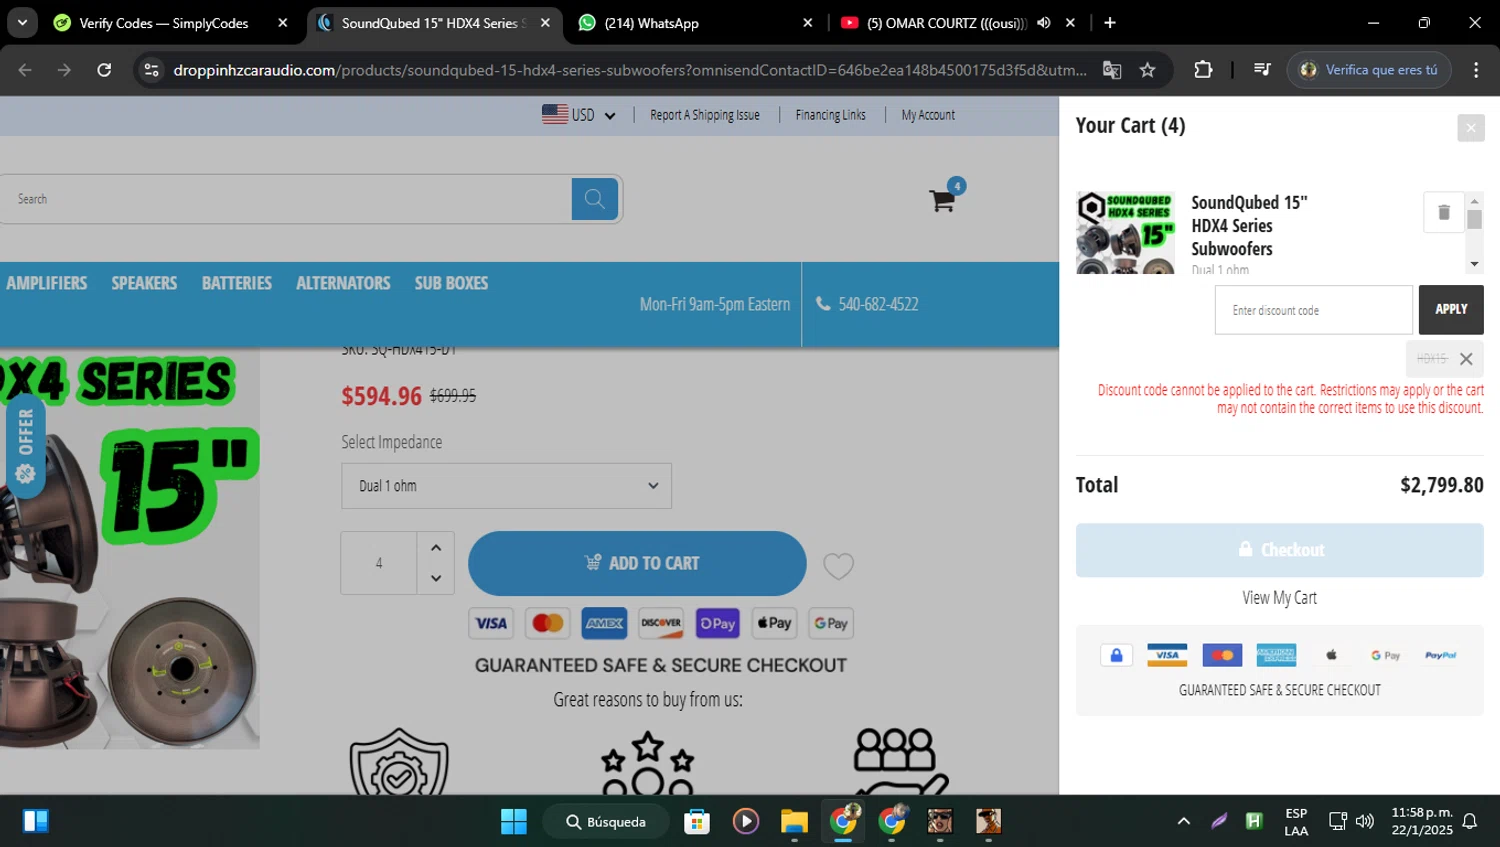
Task: Open File Explorer from taskbar
Action: [795, 822]
